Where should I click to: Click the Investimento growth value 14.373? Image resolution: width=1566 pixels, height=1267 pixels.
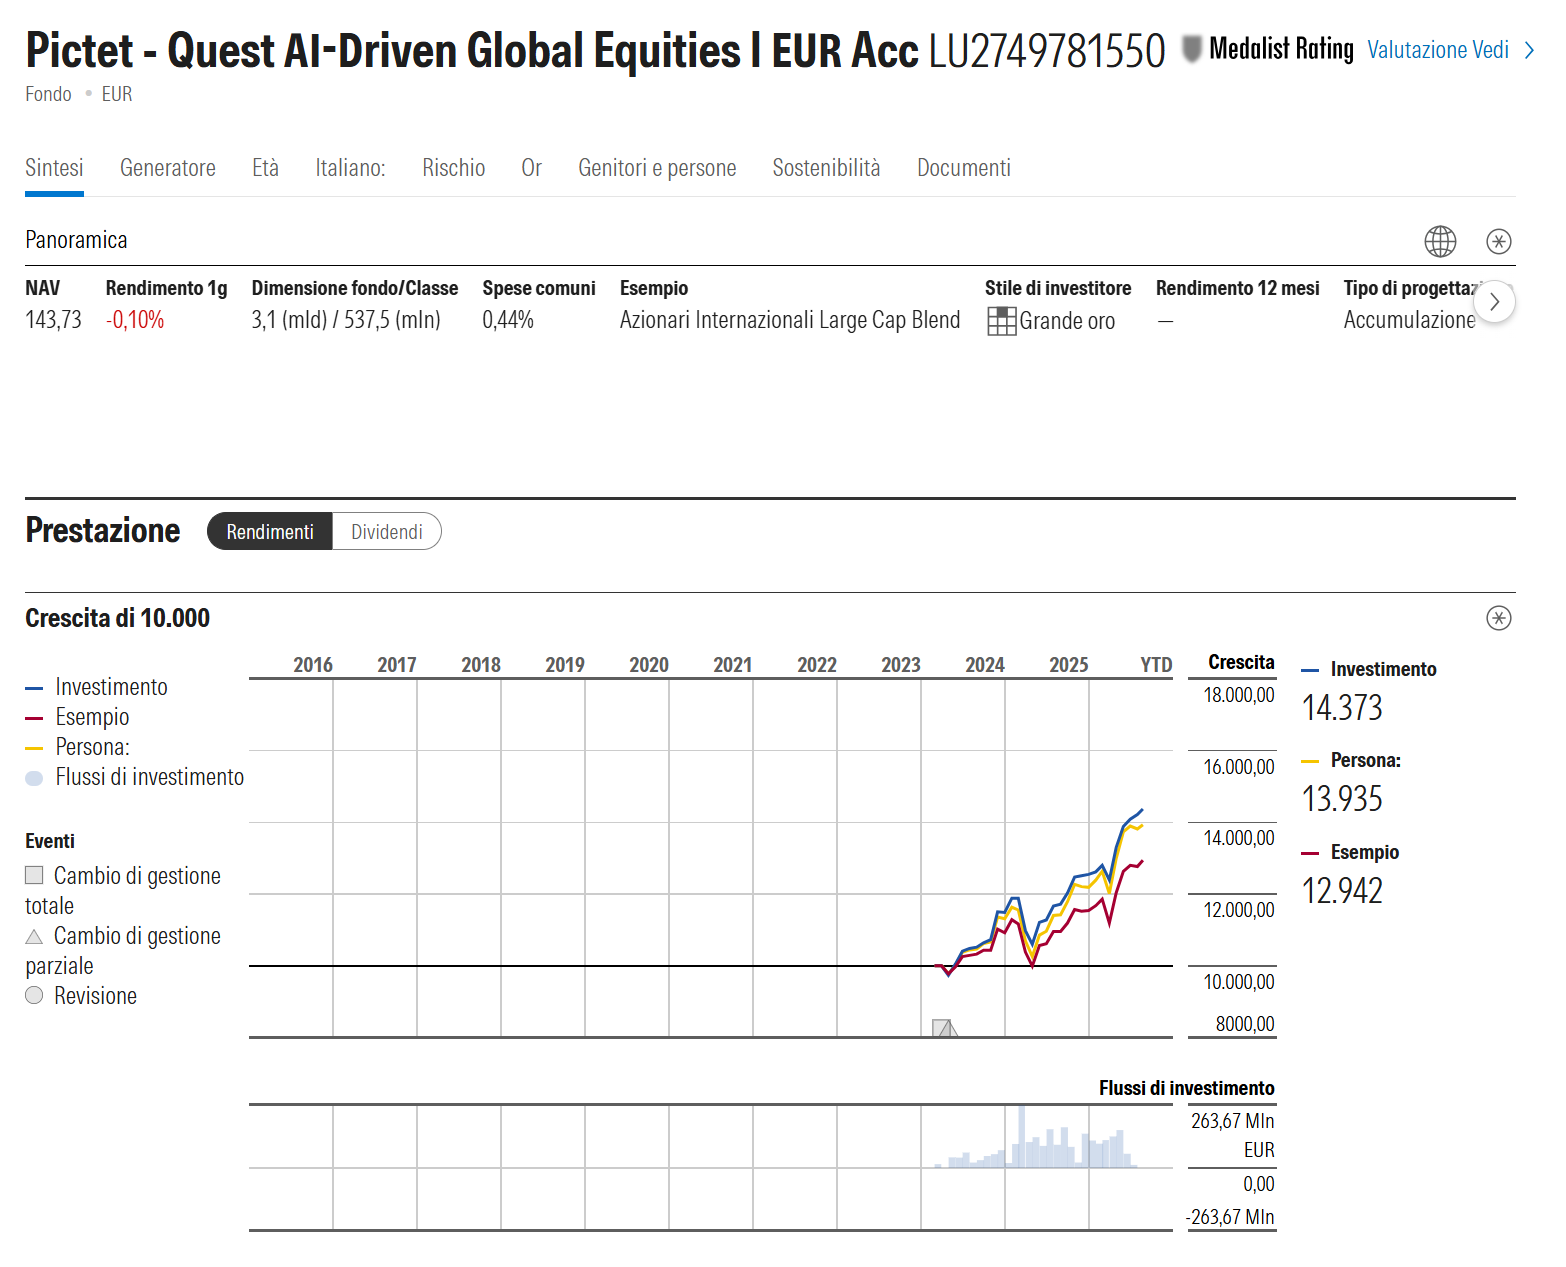(x=1342, y=708)
